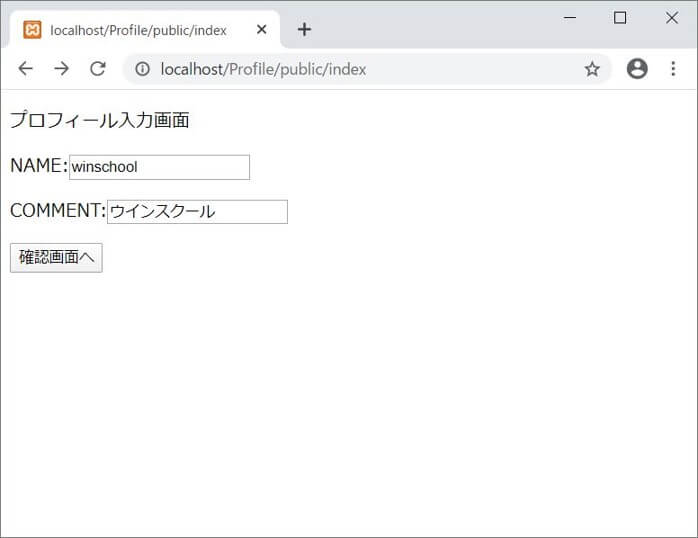Submit with the 確認画面へ button
This screenshot has width=698, height=538.
coord(56,258)
